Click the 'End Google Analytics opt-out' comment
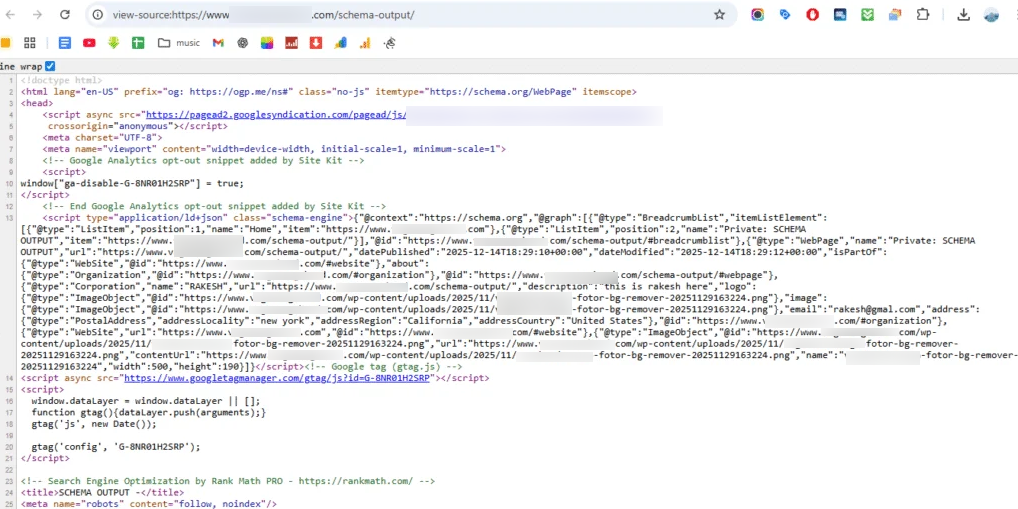The height and width of the screenshot is (509, 1018). [214, 206]
